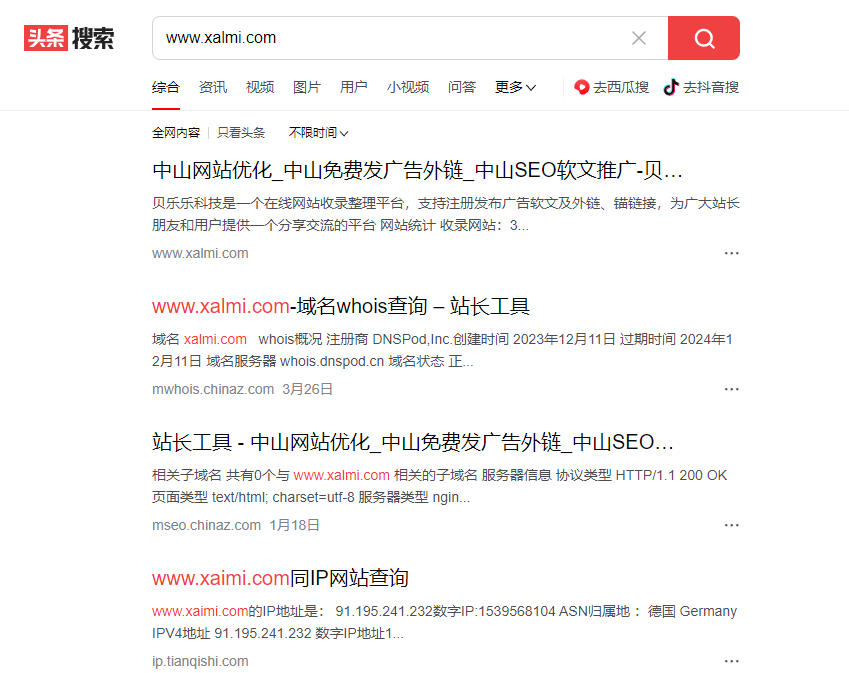
Task: Select the 全网内容 filter
Action: pos(176,133)
